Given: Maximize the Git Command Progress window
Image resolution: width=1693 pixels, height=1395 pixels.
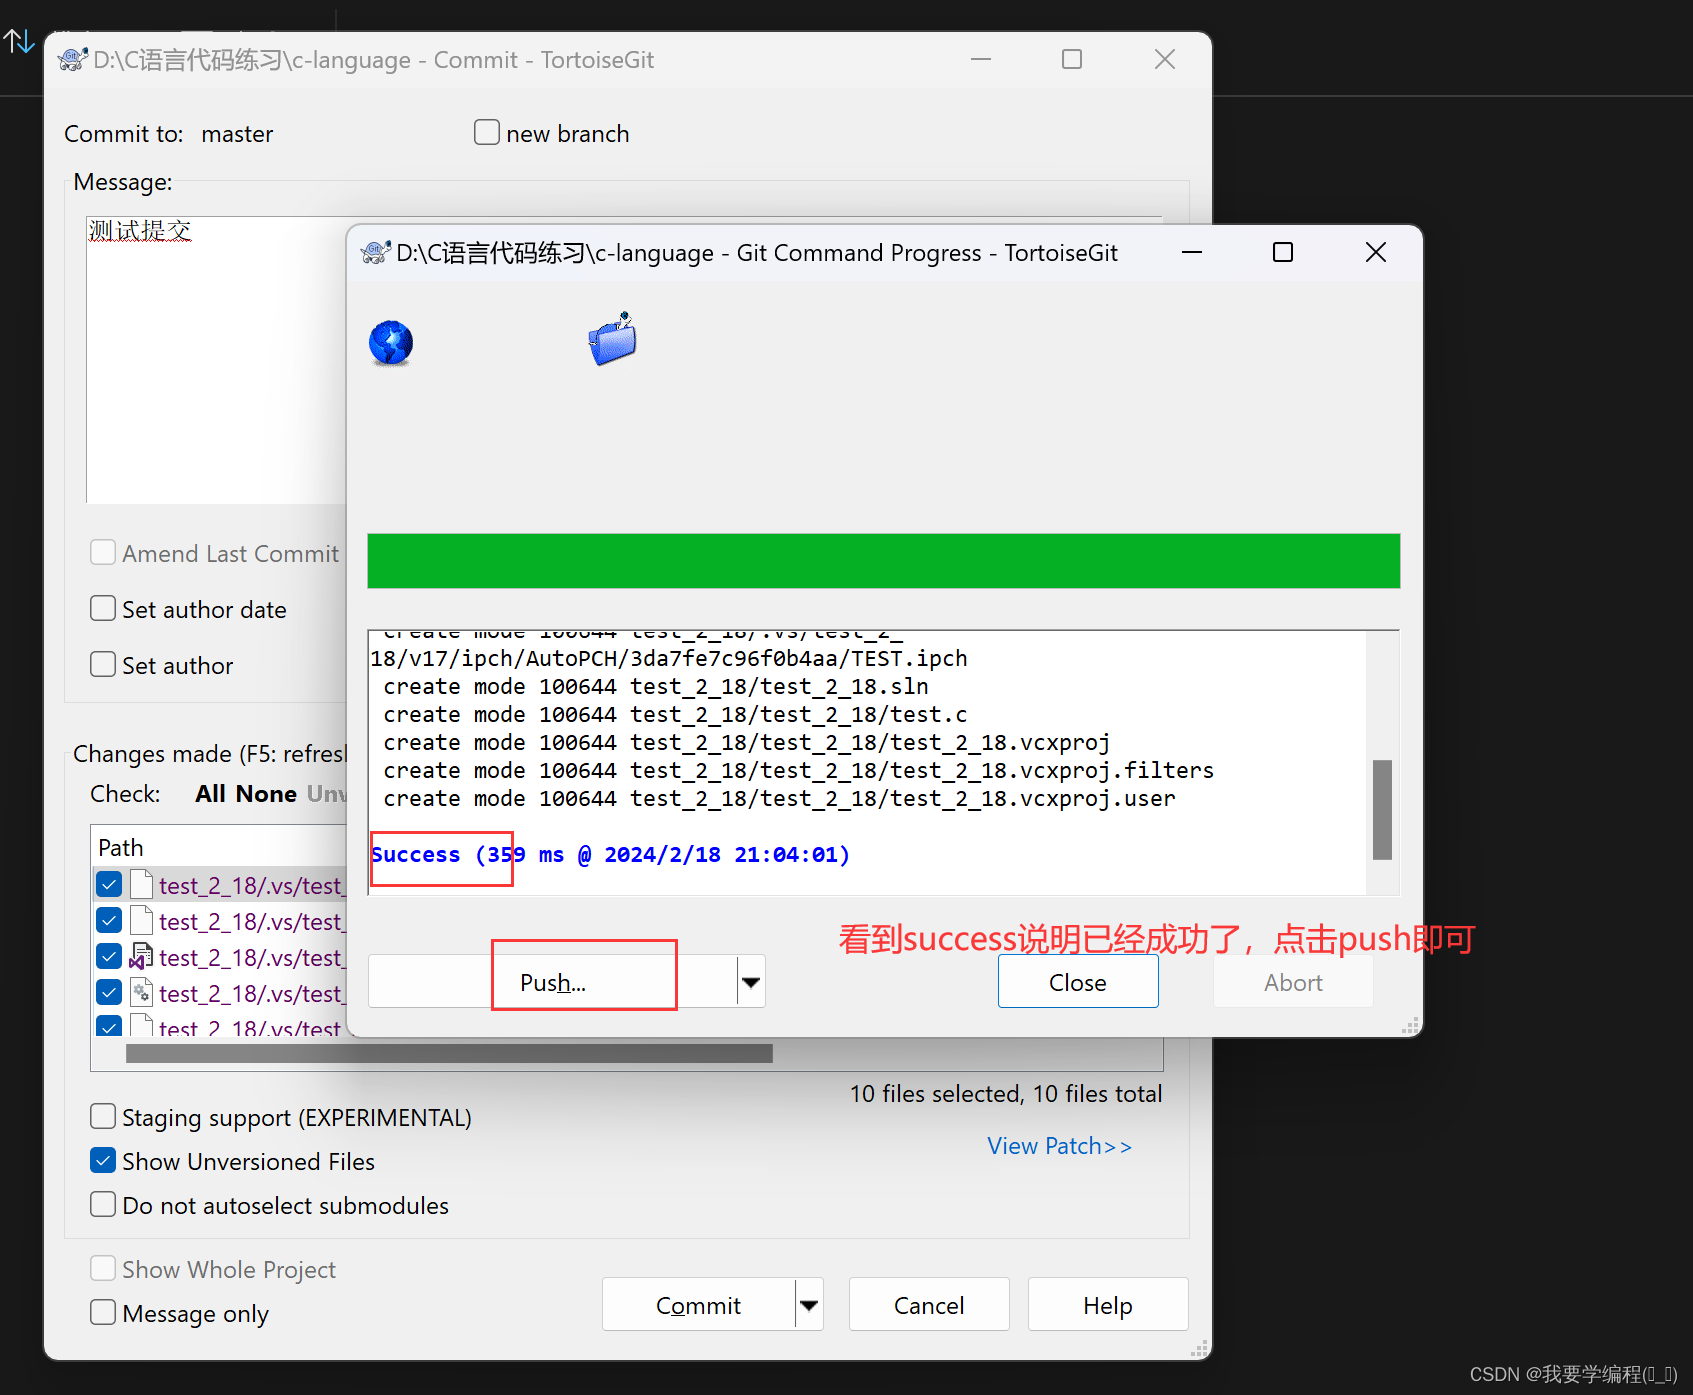Looking at the screenshot, I should pos(1283,253).
